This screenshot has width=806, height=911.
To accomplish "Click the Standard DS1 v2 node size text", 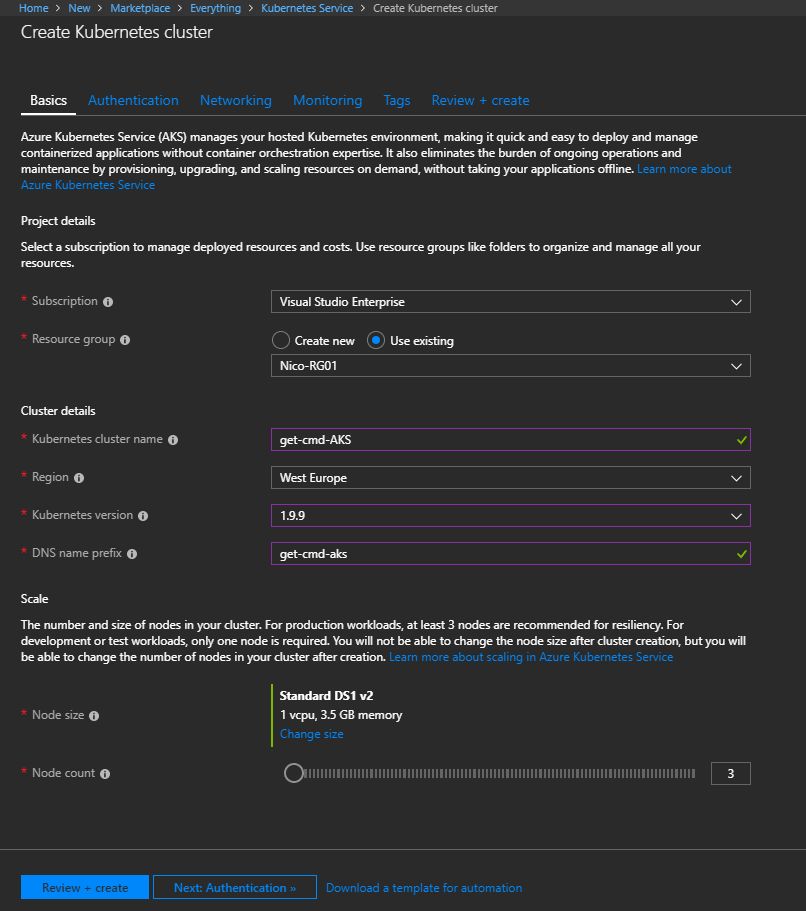I will [x=326, y=695].
